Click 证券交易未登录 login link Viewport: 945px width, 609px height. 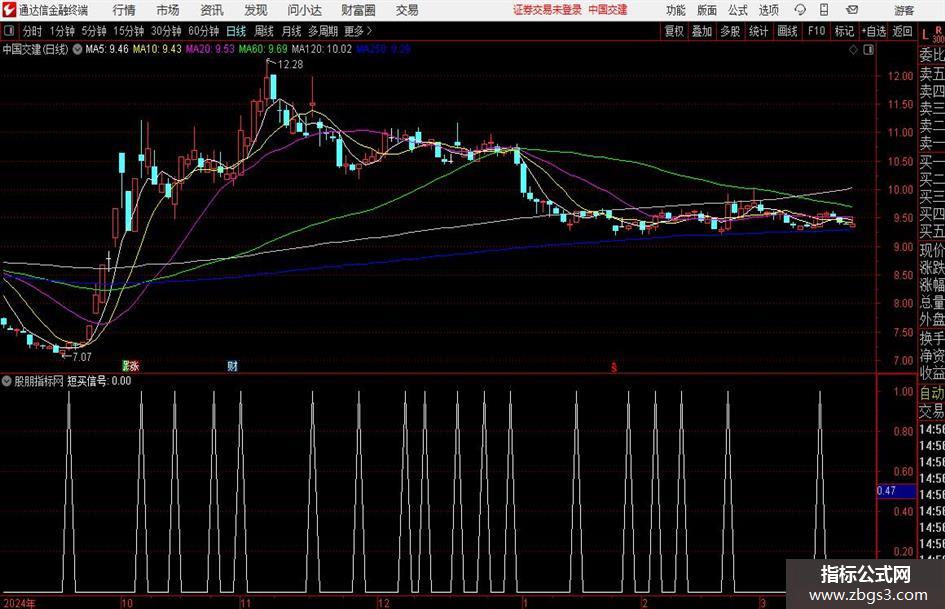(547, 10)
